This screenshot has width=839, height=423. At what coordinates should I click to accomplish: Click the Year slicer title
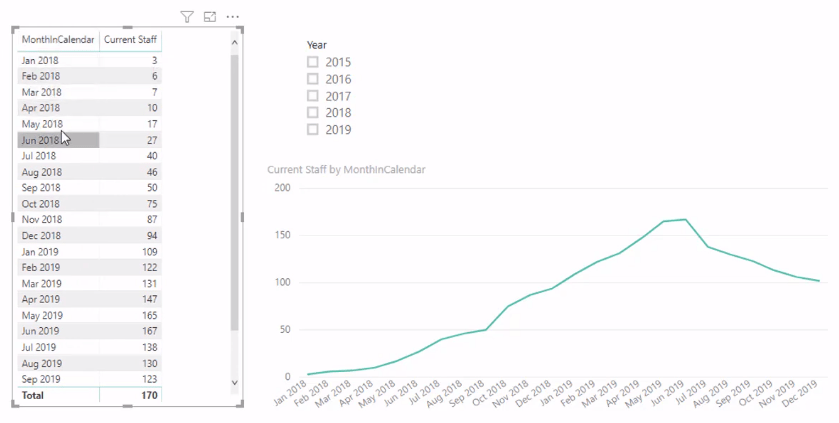[317, 45]
